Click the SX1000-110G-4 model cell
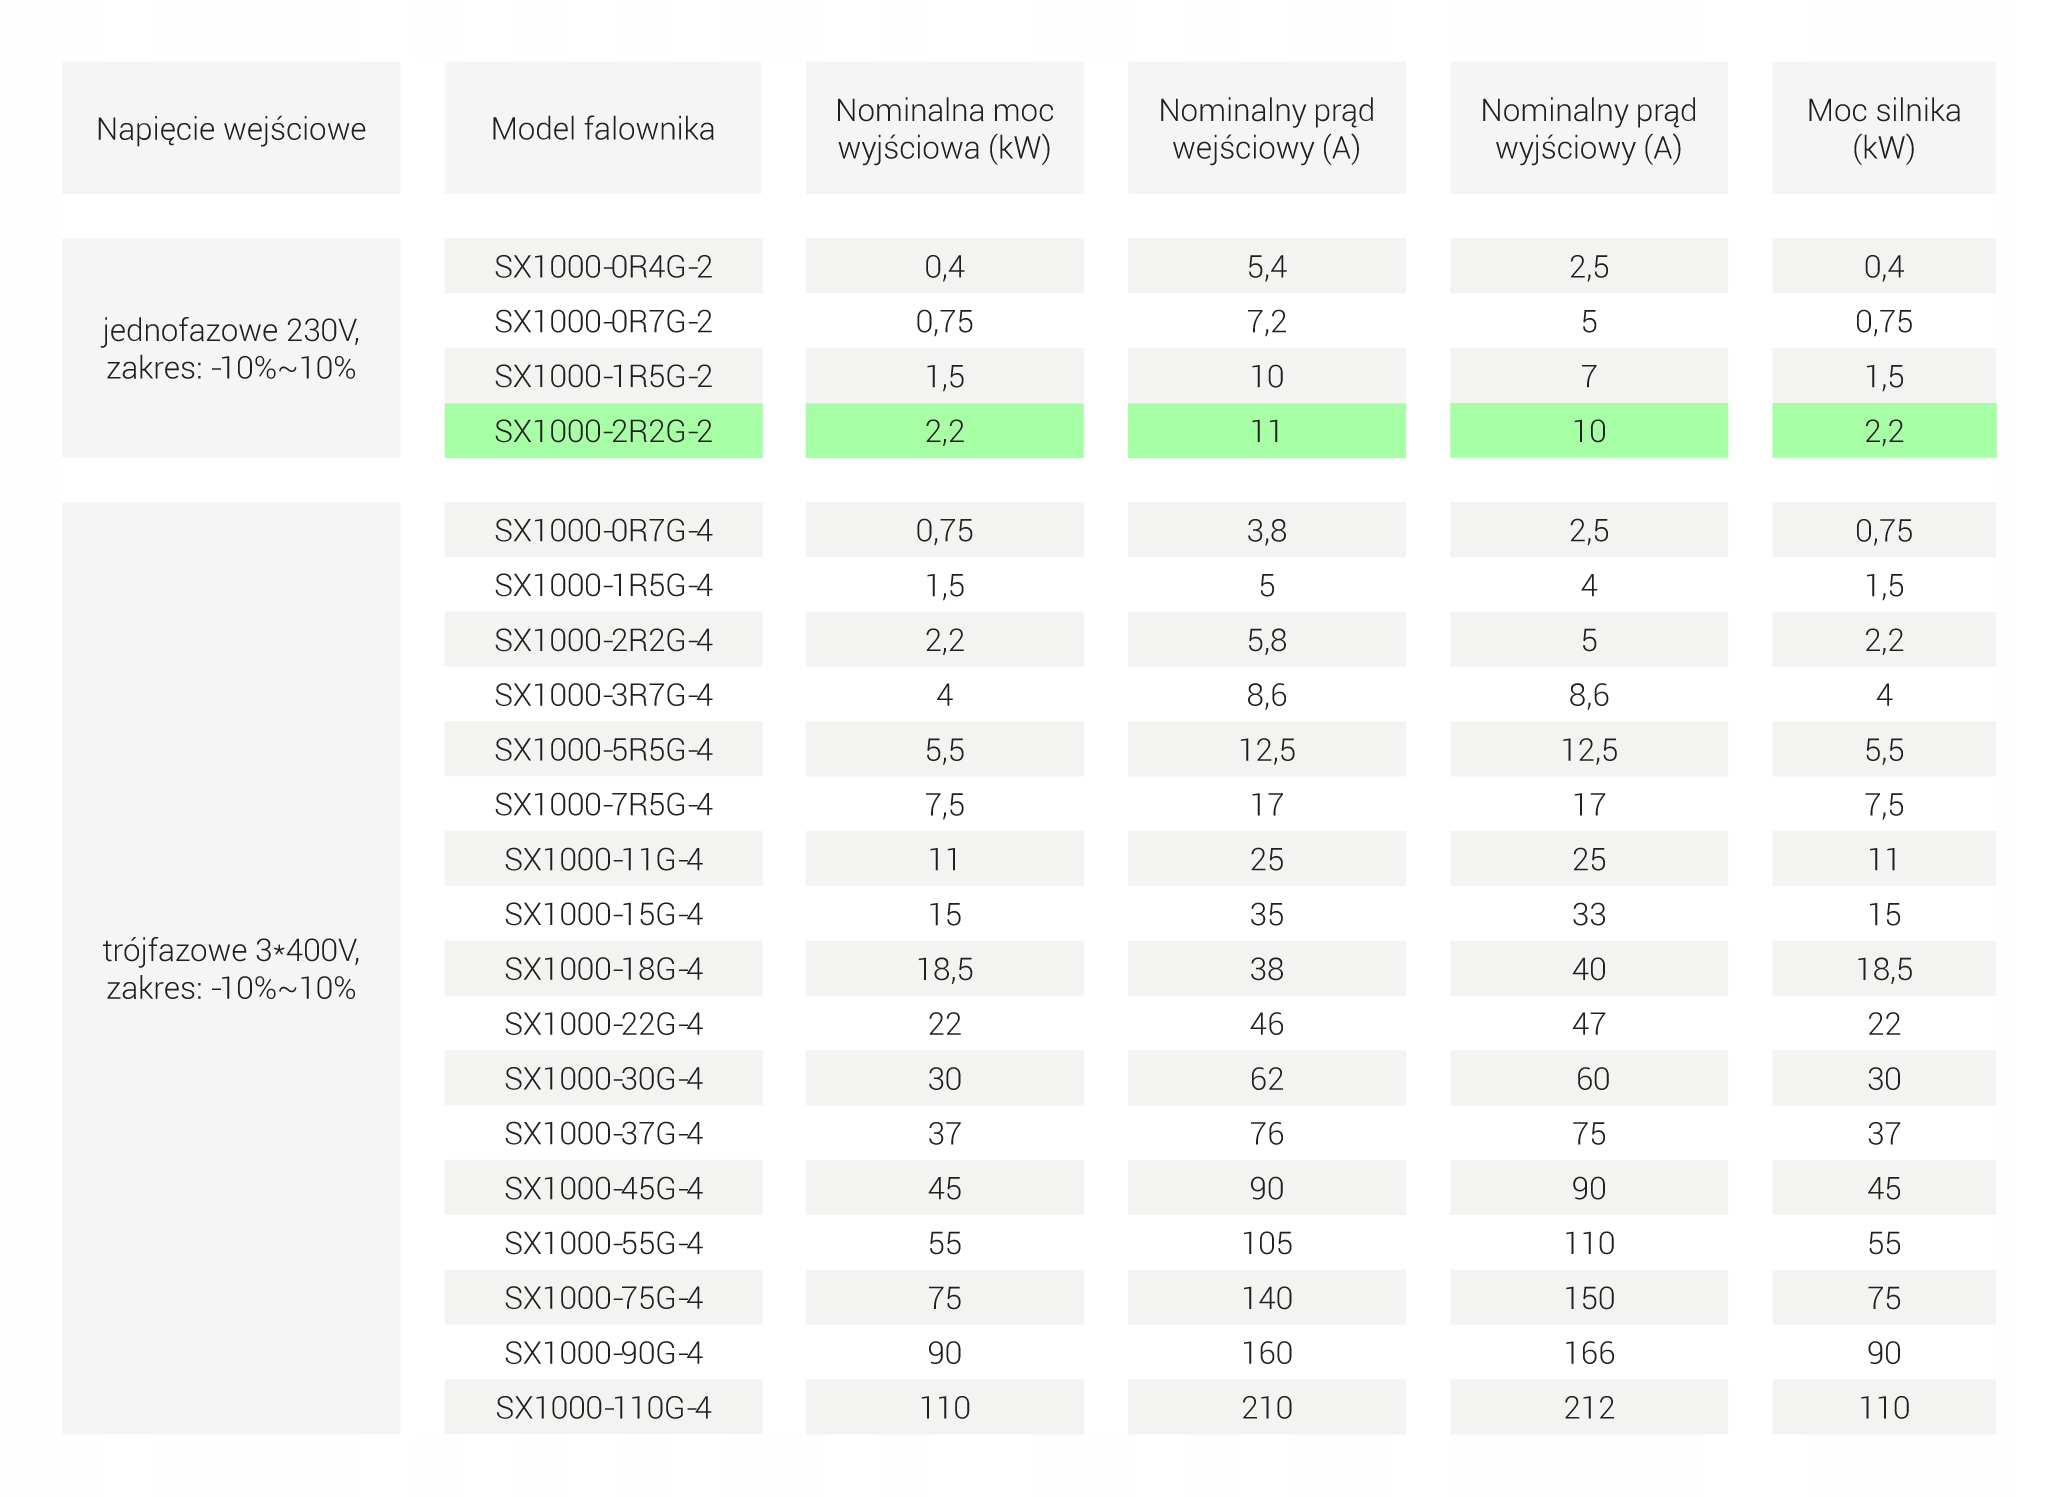Viewport: 2065px width, 1497px height. tap(603, 1407)
